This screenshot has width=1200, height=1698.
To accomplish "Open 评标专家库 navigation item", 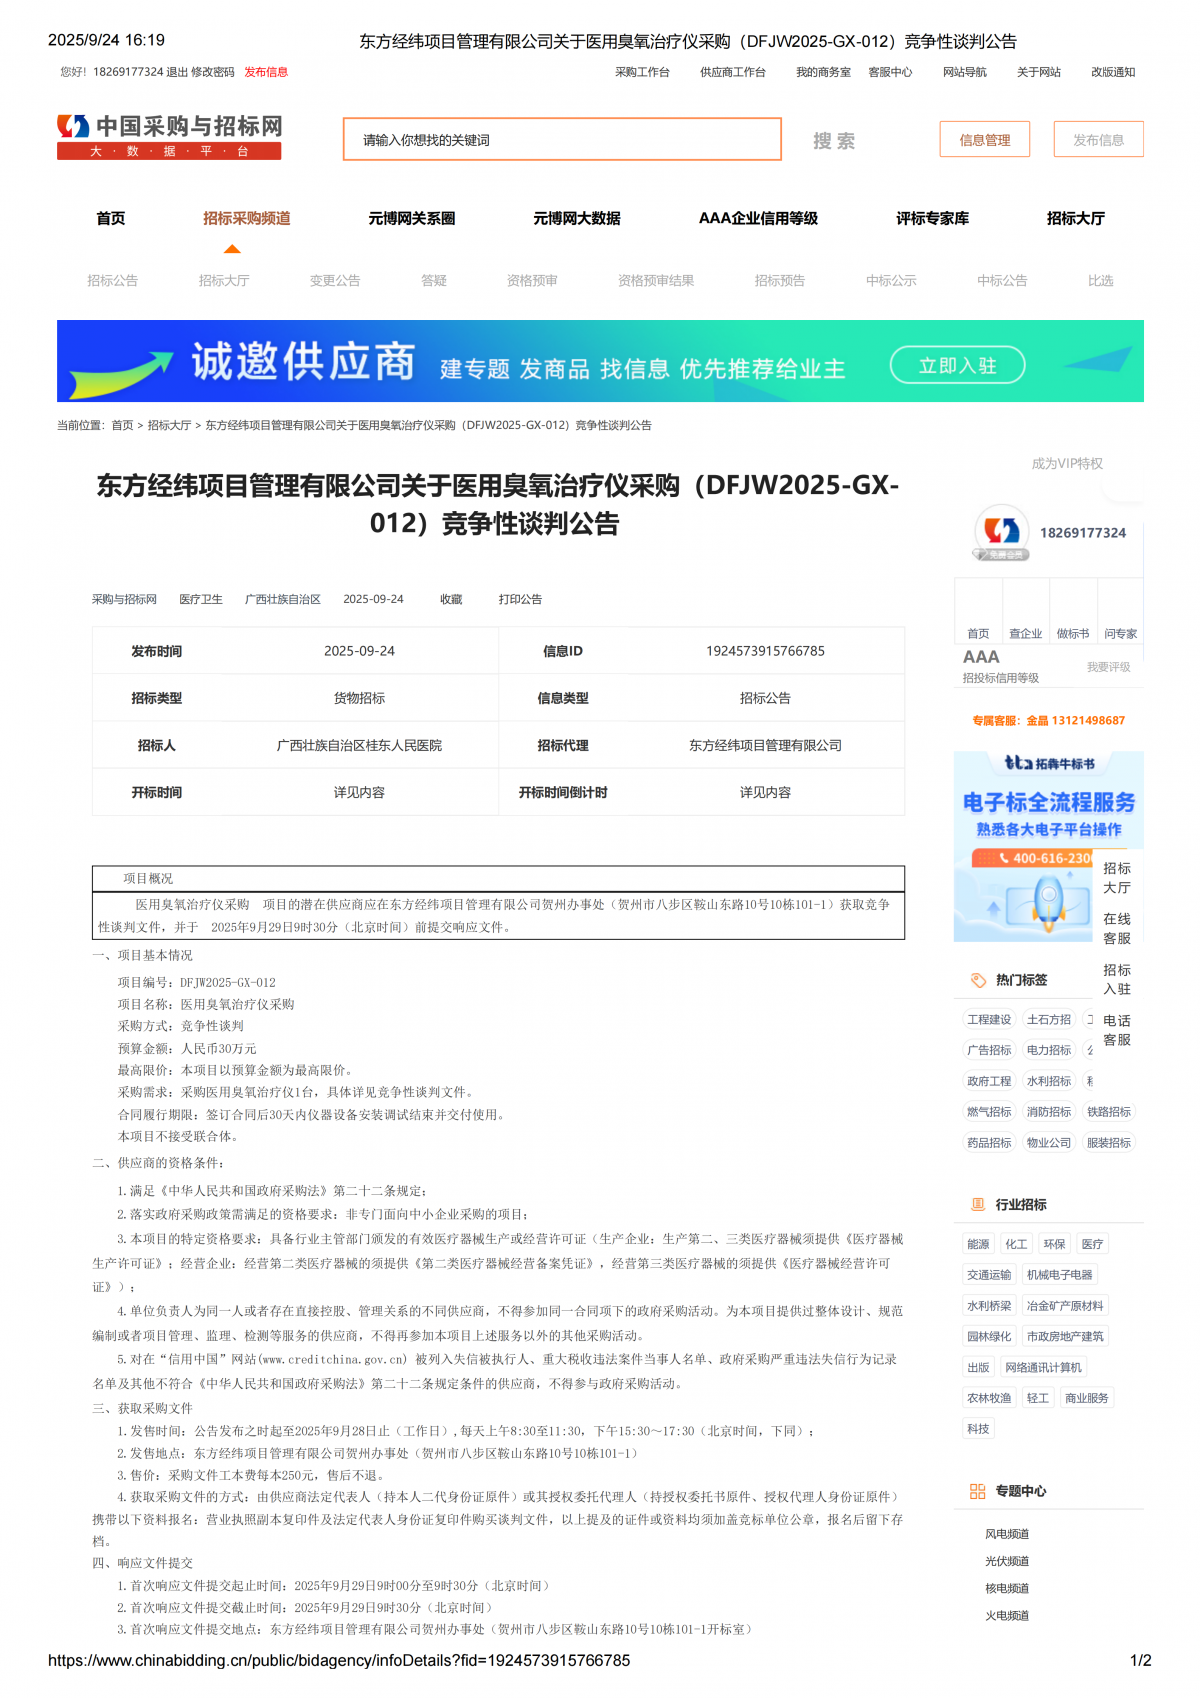I will pos(932,218).
